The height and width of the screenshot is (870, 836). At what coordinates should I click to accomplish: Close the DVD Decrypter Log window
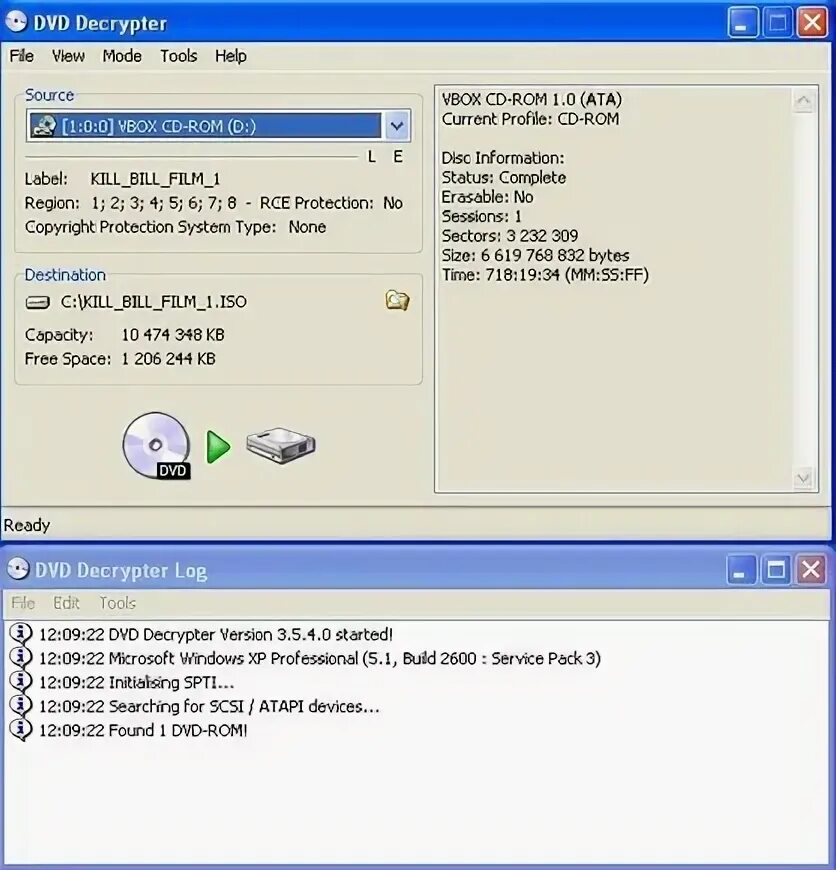[x=811, y=569]
